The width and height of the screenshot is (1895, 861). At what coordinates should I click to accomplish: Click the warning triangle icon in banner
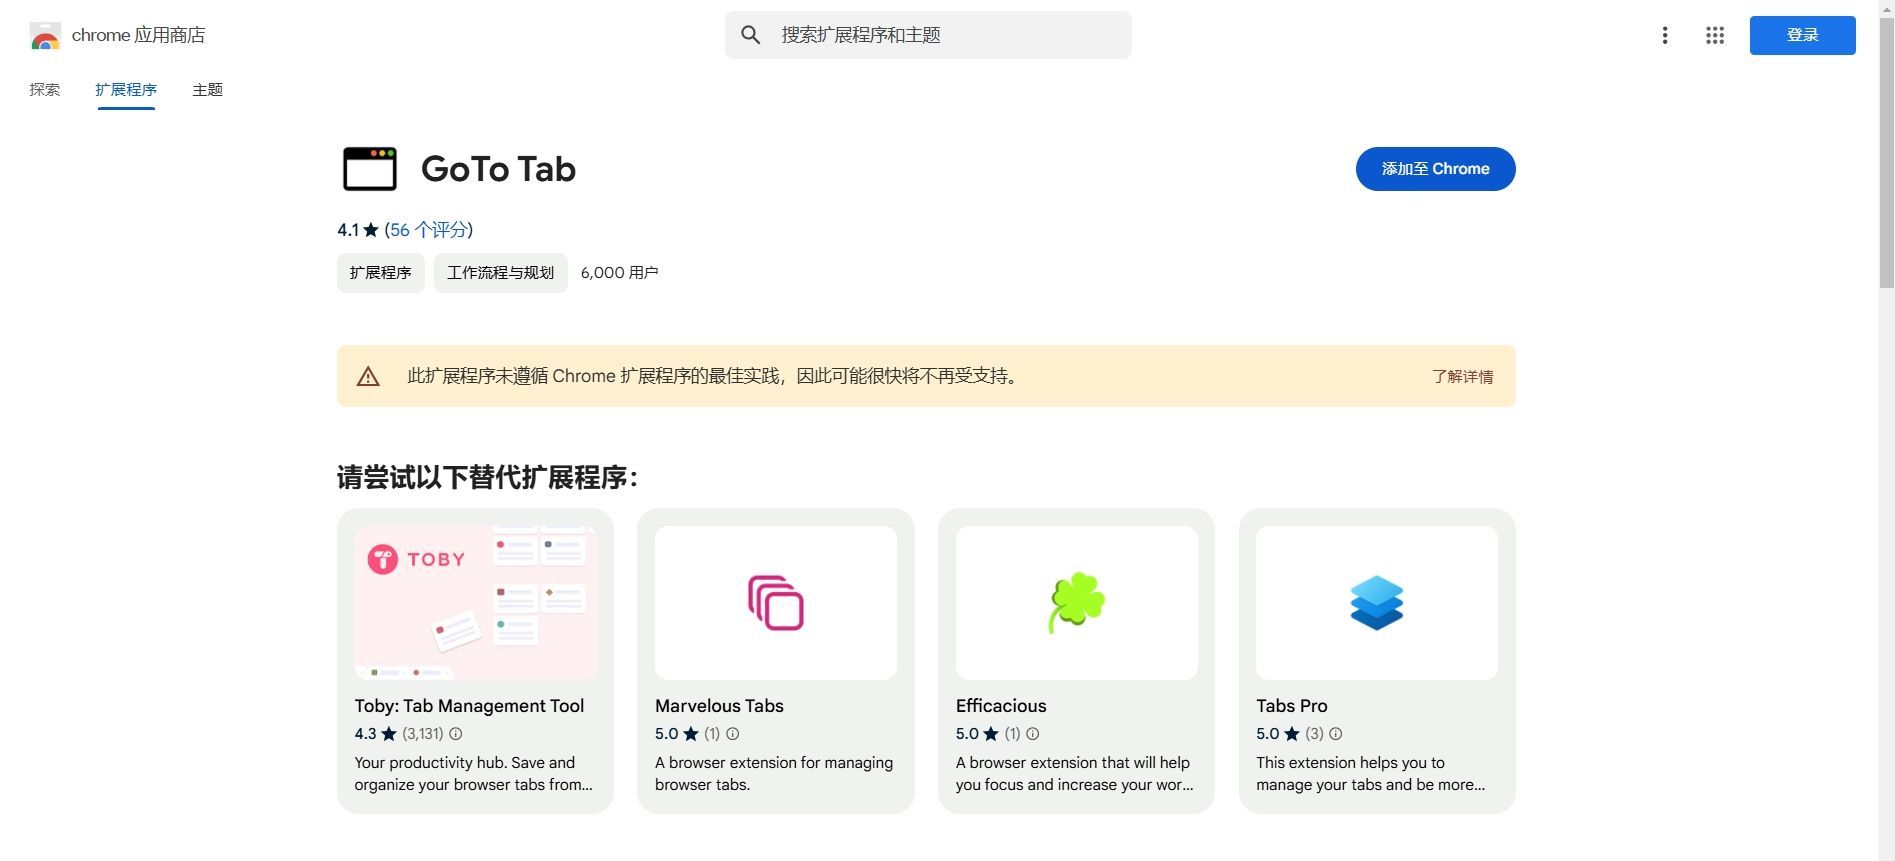pos(368,376)
